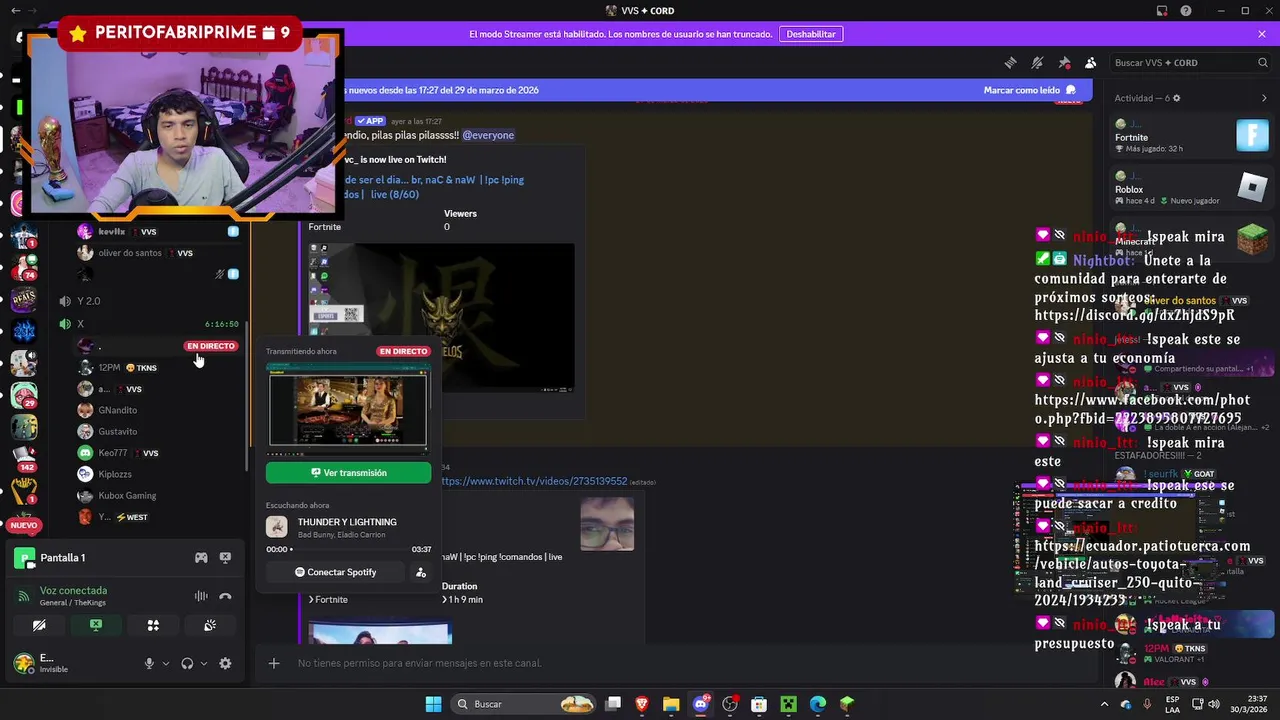Open the listen-along icon beside Conectar Spotify
The height and width of the screenshot is (720, 1280).
click(421, 572)
